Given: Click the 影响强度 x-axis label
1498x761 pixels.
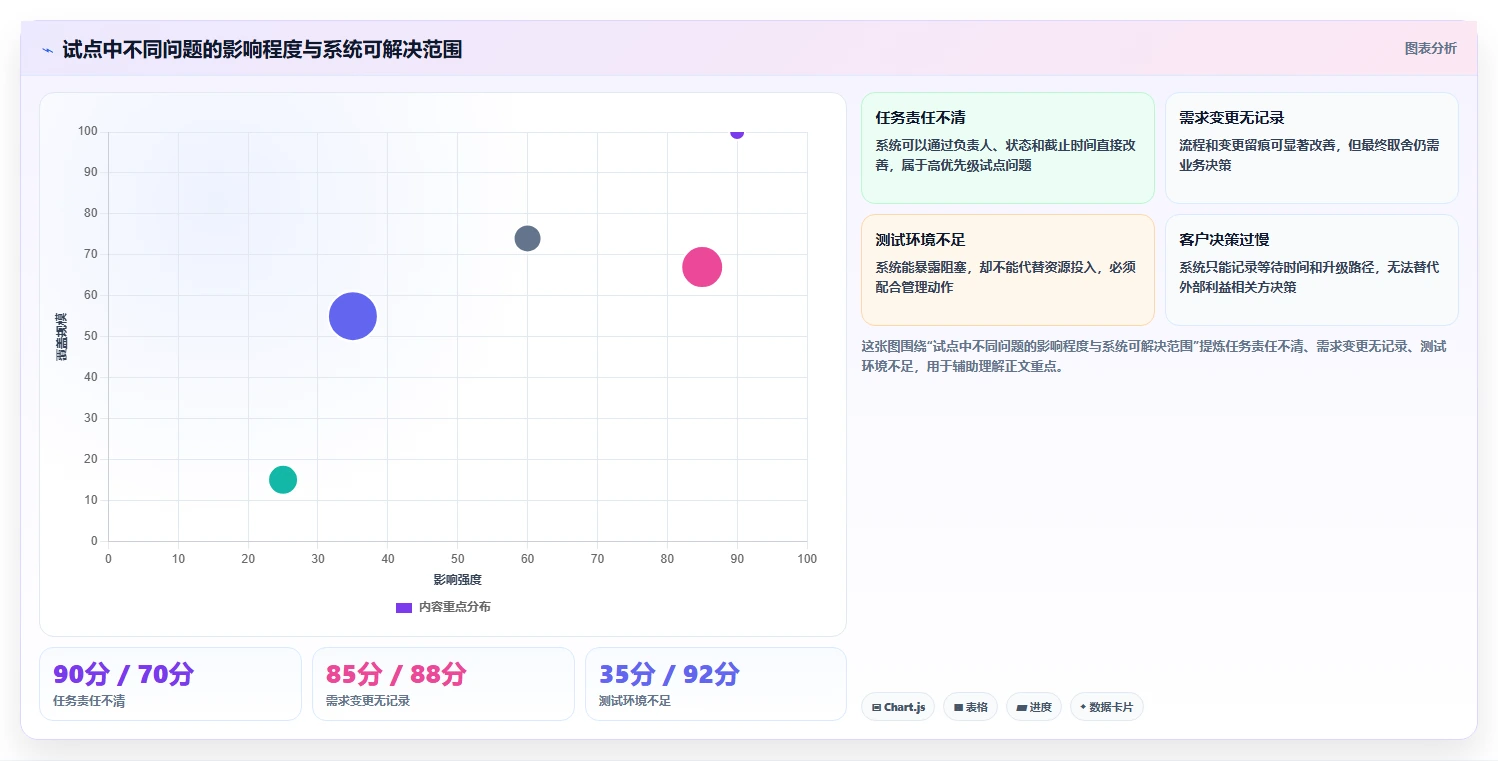Looking at the screenshot, I should pos(458,580).
